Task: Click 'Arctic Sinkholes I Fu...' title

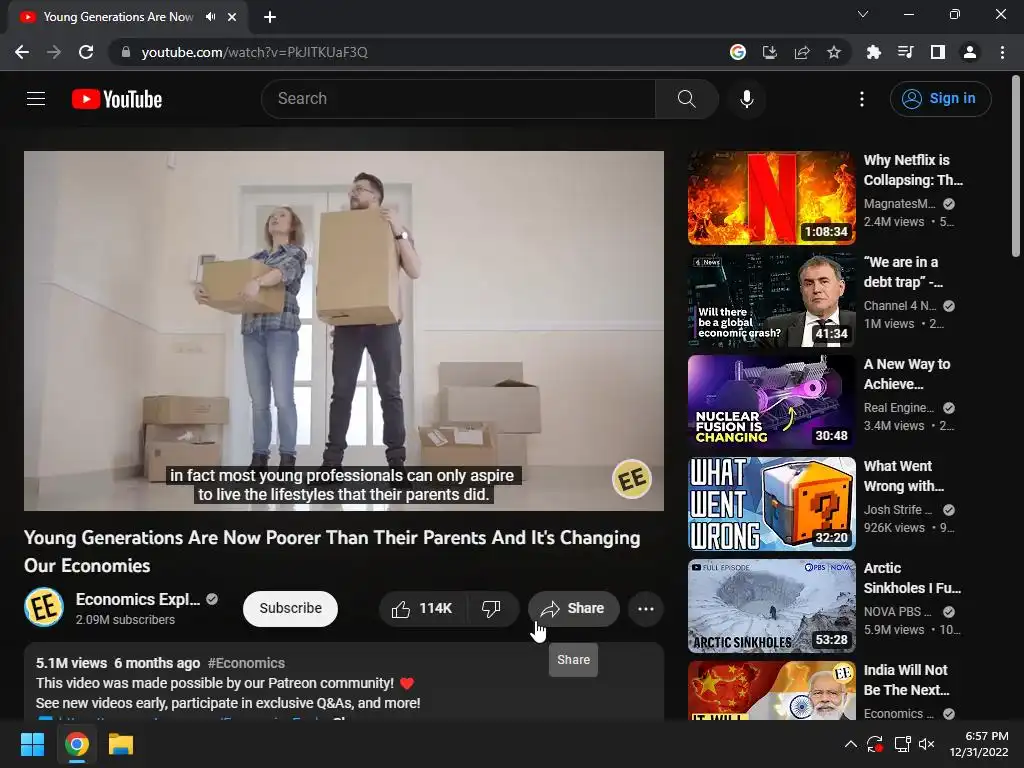Action: [x=912, y=578]
